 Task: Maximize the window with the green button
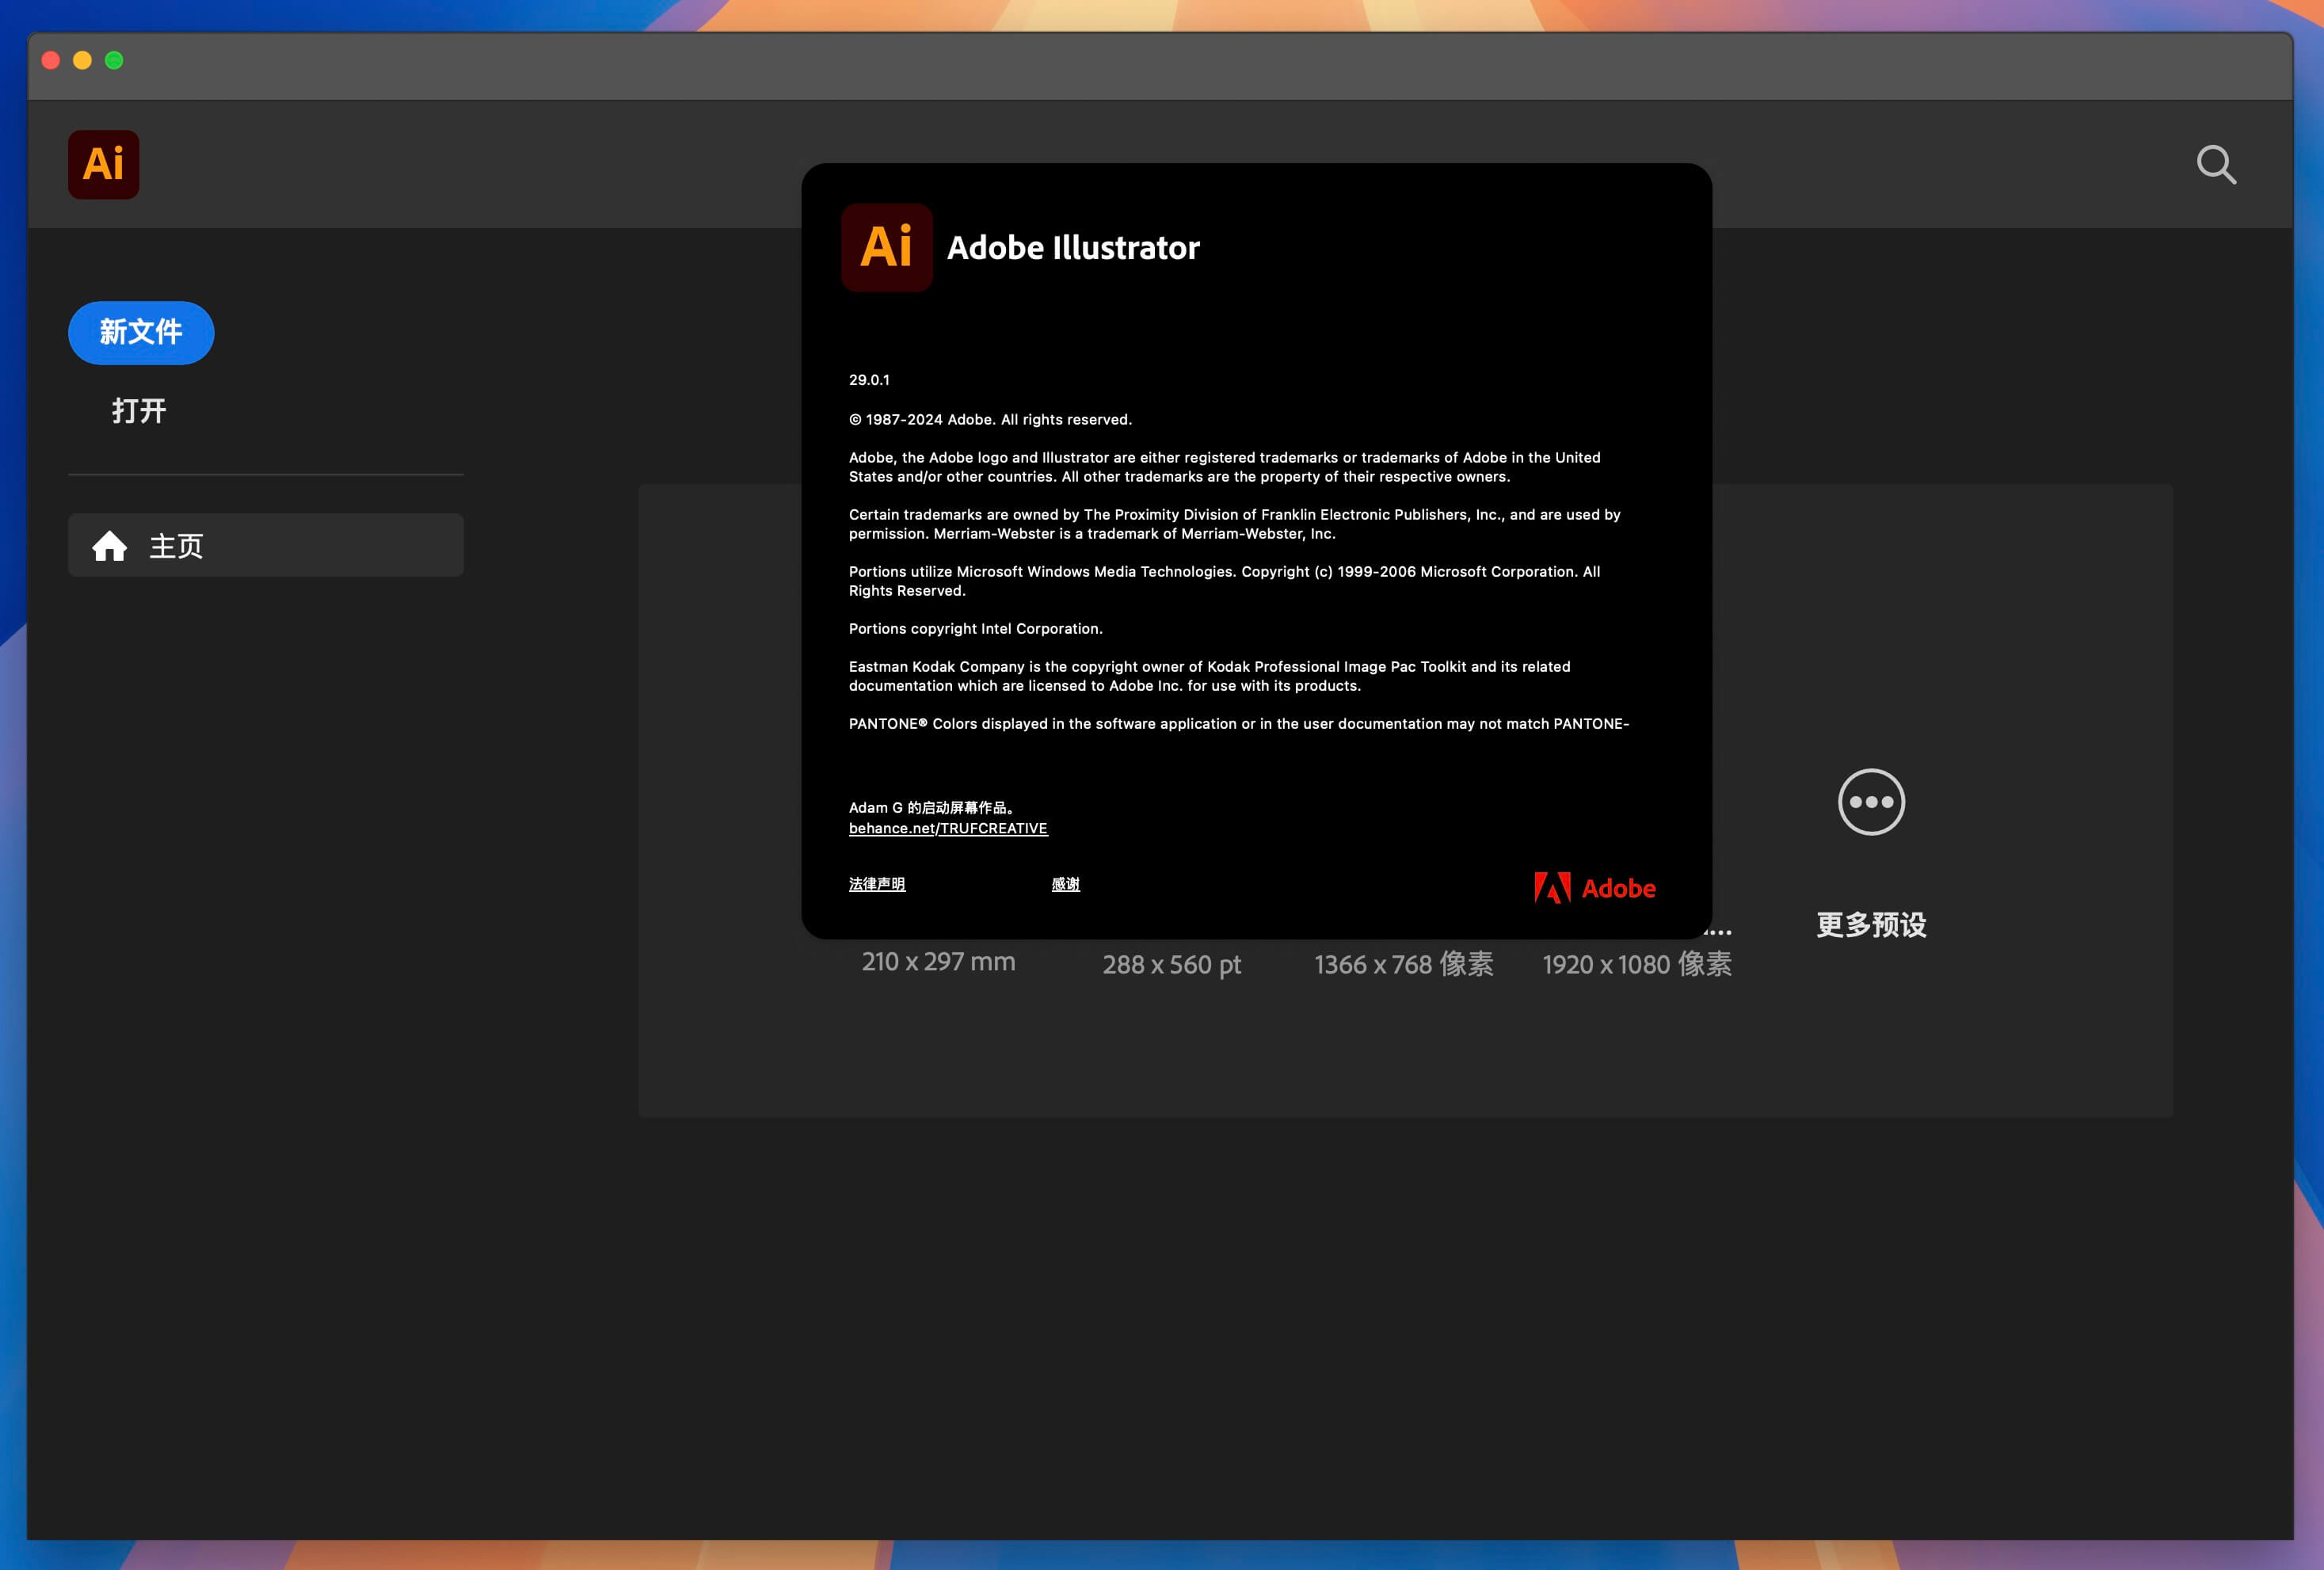(x=115, y=61)
